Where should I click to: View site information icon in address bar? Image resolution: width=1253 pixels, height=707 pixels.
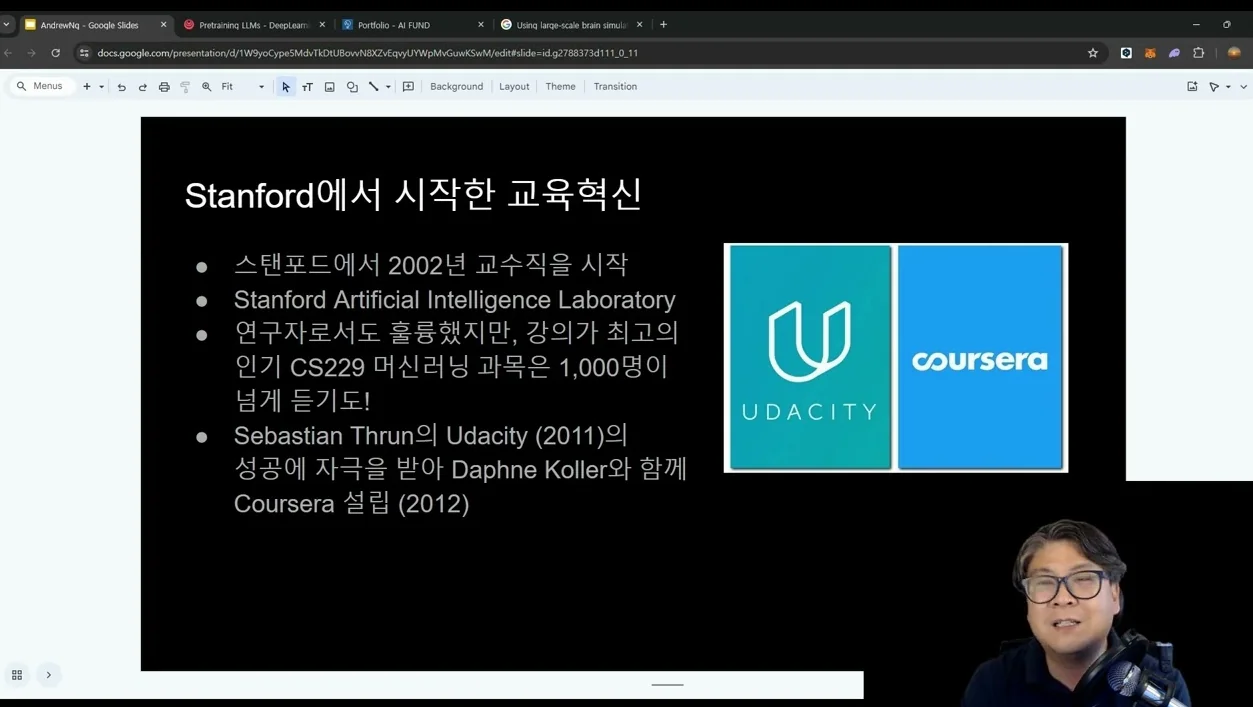[84, 53]
